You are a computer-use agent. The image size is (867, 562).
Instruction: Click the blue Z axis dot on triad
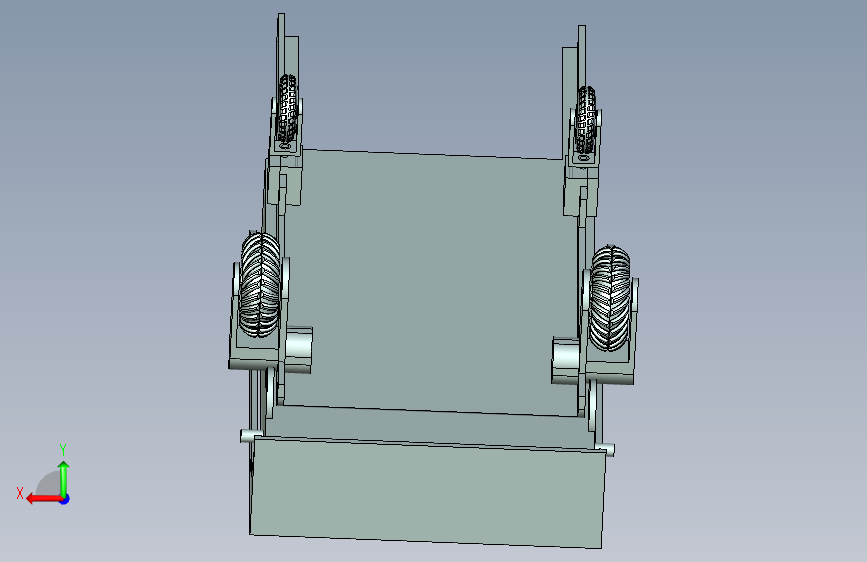pos(65,499)
